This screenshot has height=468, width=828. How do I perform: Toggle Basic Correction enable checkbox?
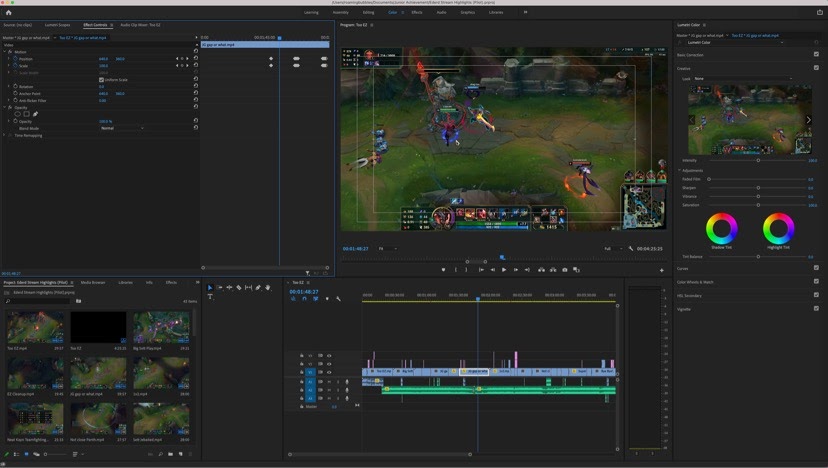[x=816, y=54]
